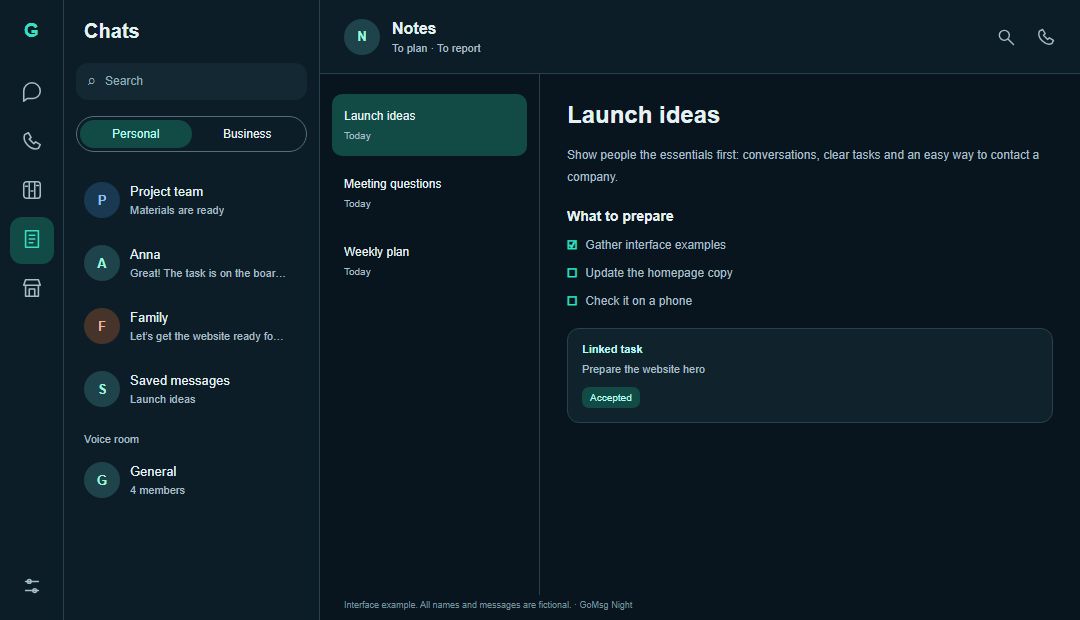Click Project team avatar P

tap(102, 200)
